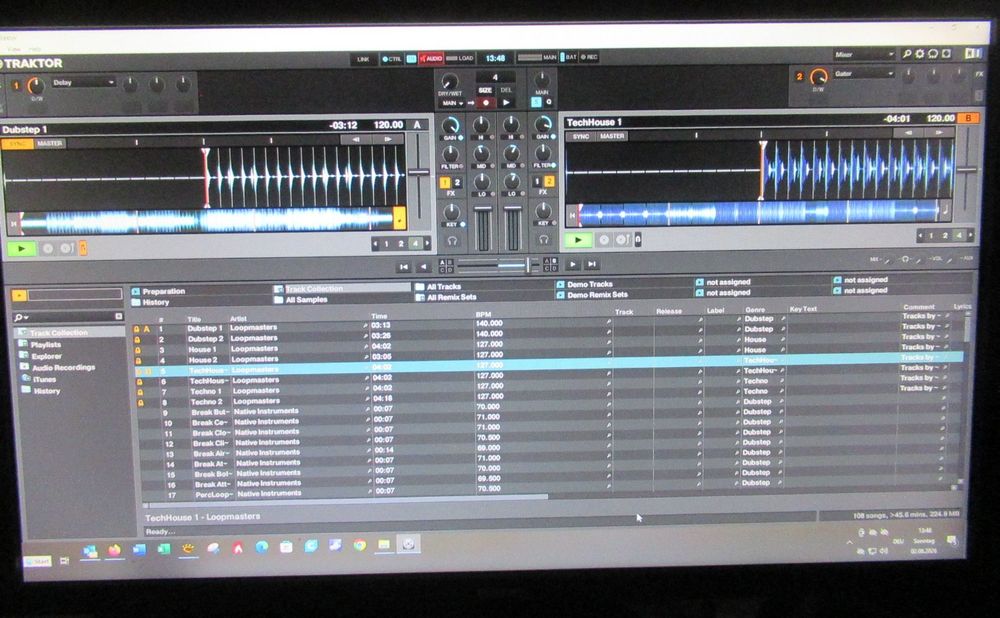Click Deck B tempo bend right arrow
The width and height of the screenshot is (1000, 618).
(x=938, y=133)
